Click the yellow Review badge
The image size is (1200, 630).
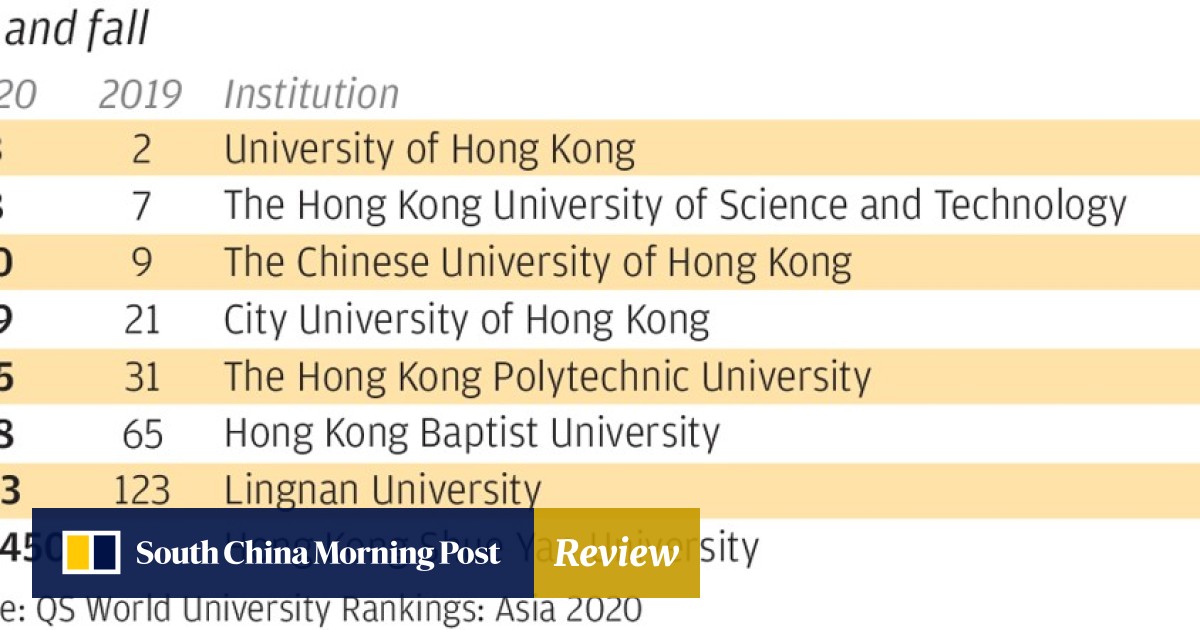coord(616,553)
